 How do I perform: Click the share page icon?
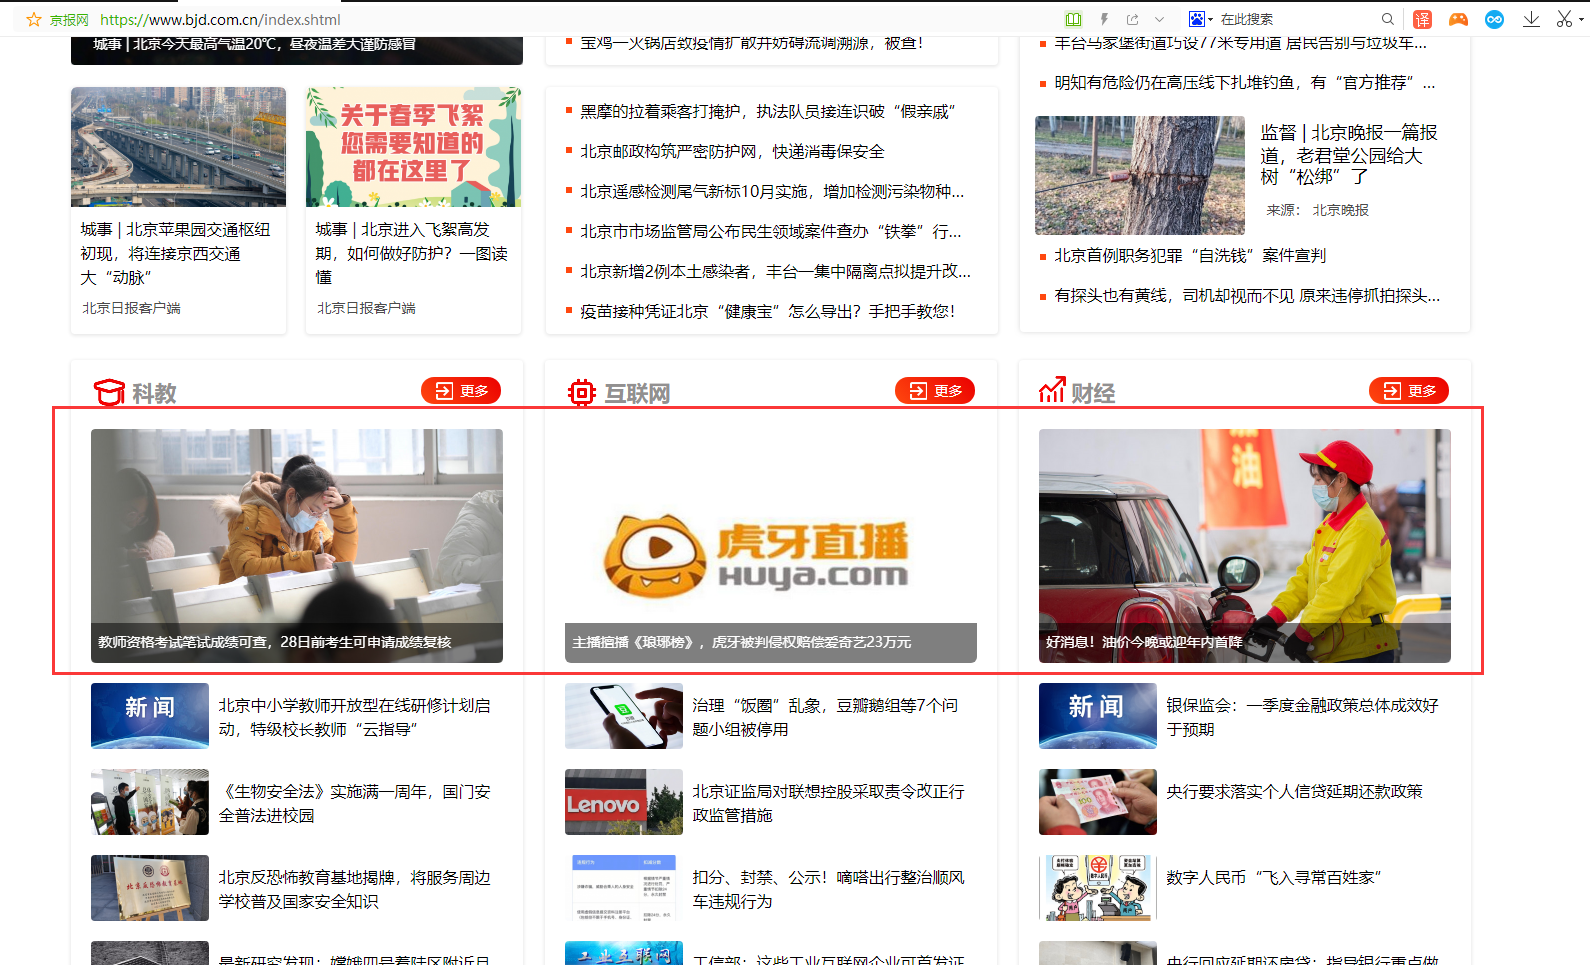pos(1132,19)
